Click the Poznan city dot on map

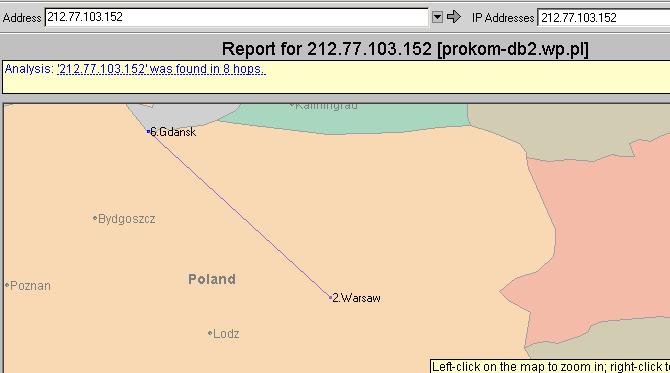pos(7,285)
